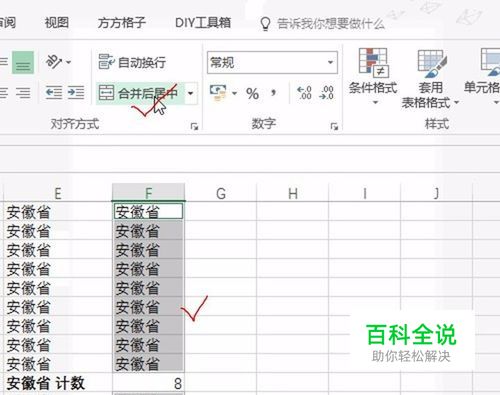This screenshot has width=500, height=395.
Task: Toggle 自动换行 wrap text
Action: (x=132, y=62)
